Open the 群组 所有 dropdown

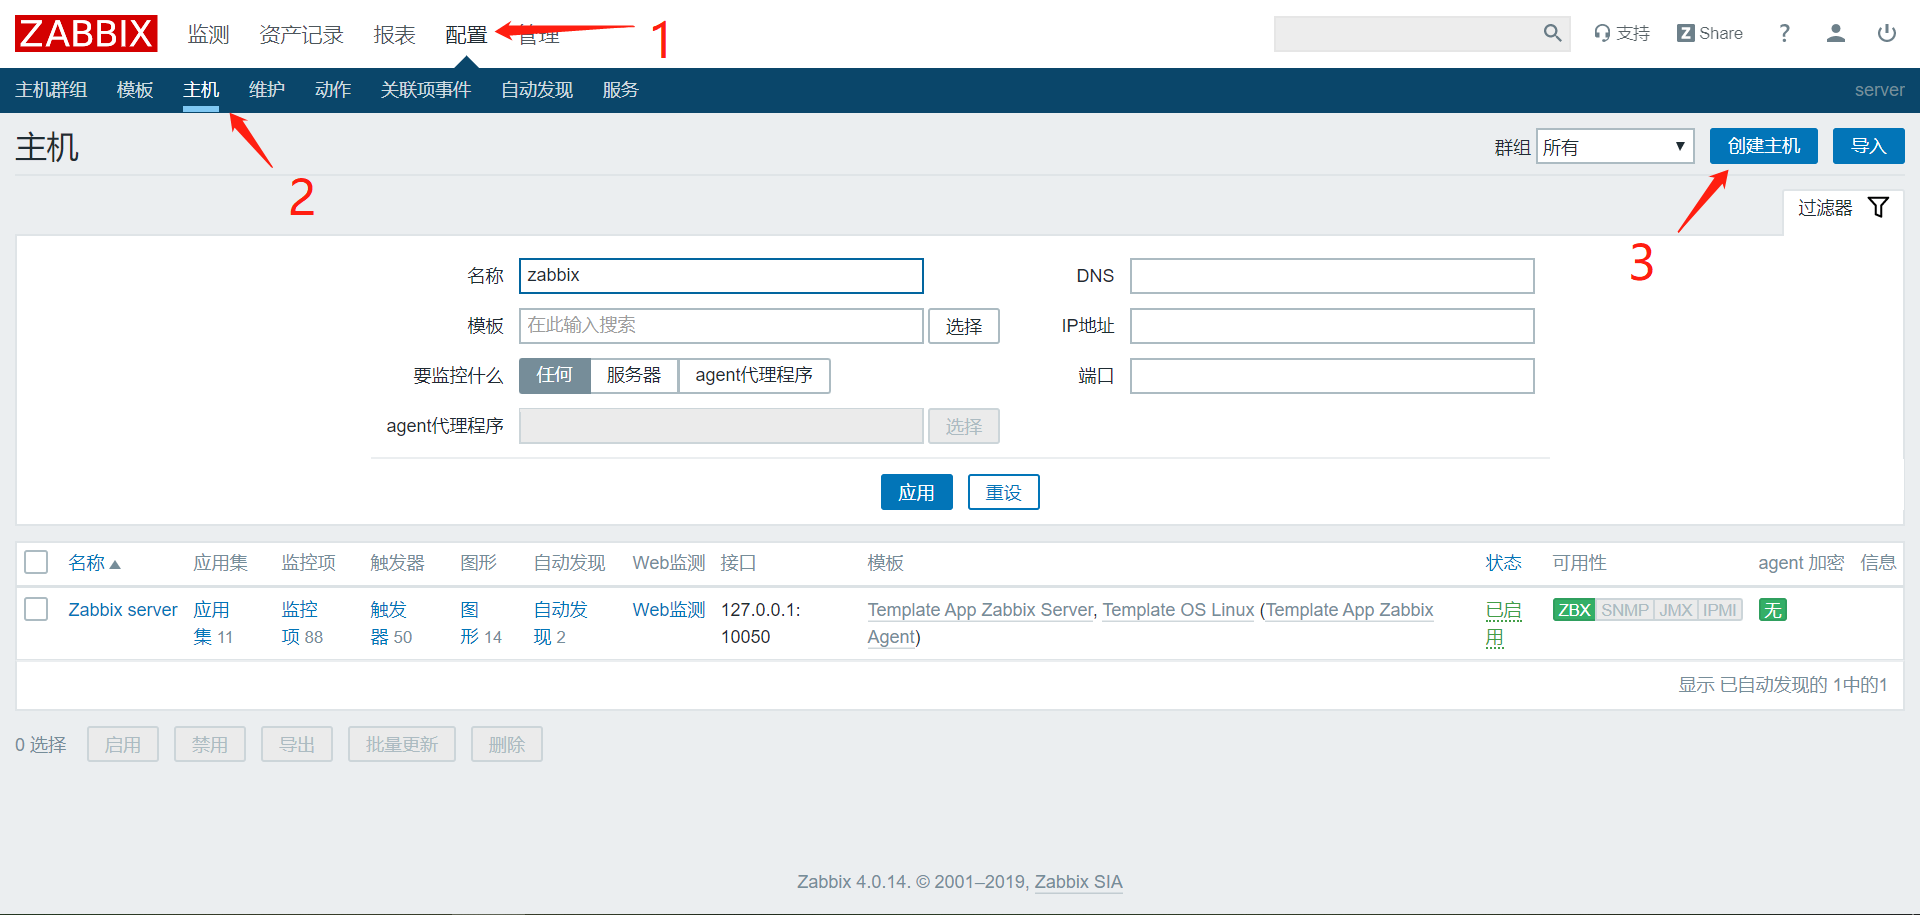(1615, 147)
